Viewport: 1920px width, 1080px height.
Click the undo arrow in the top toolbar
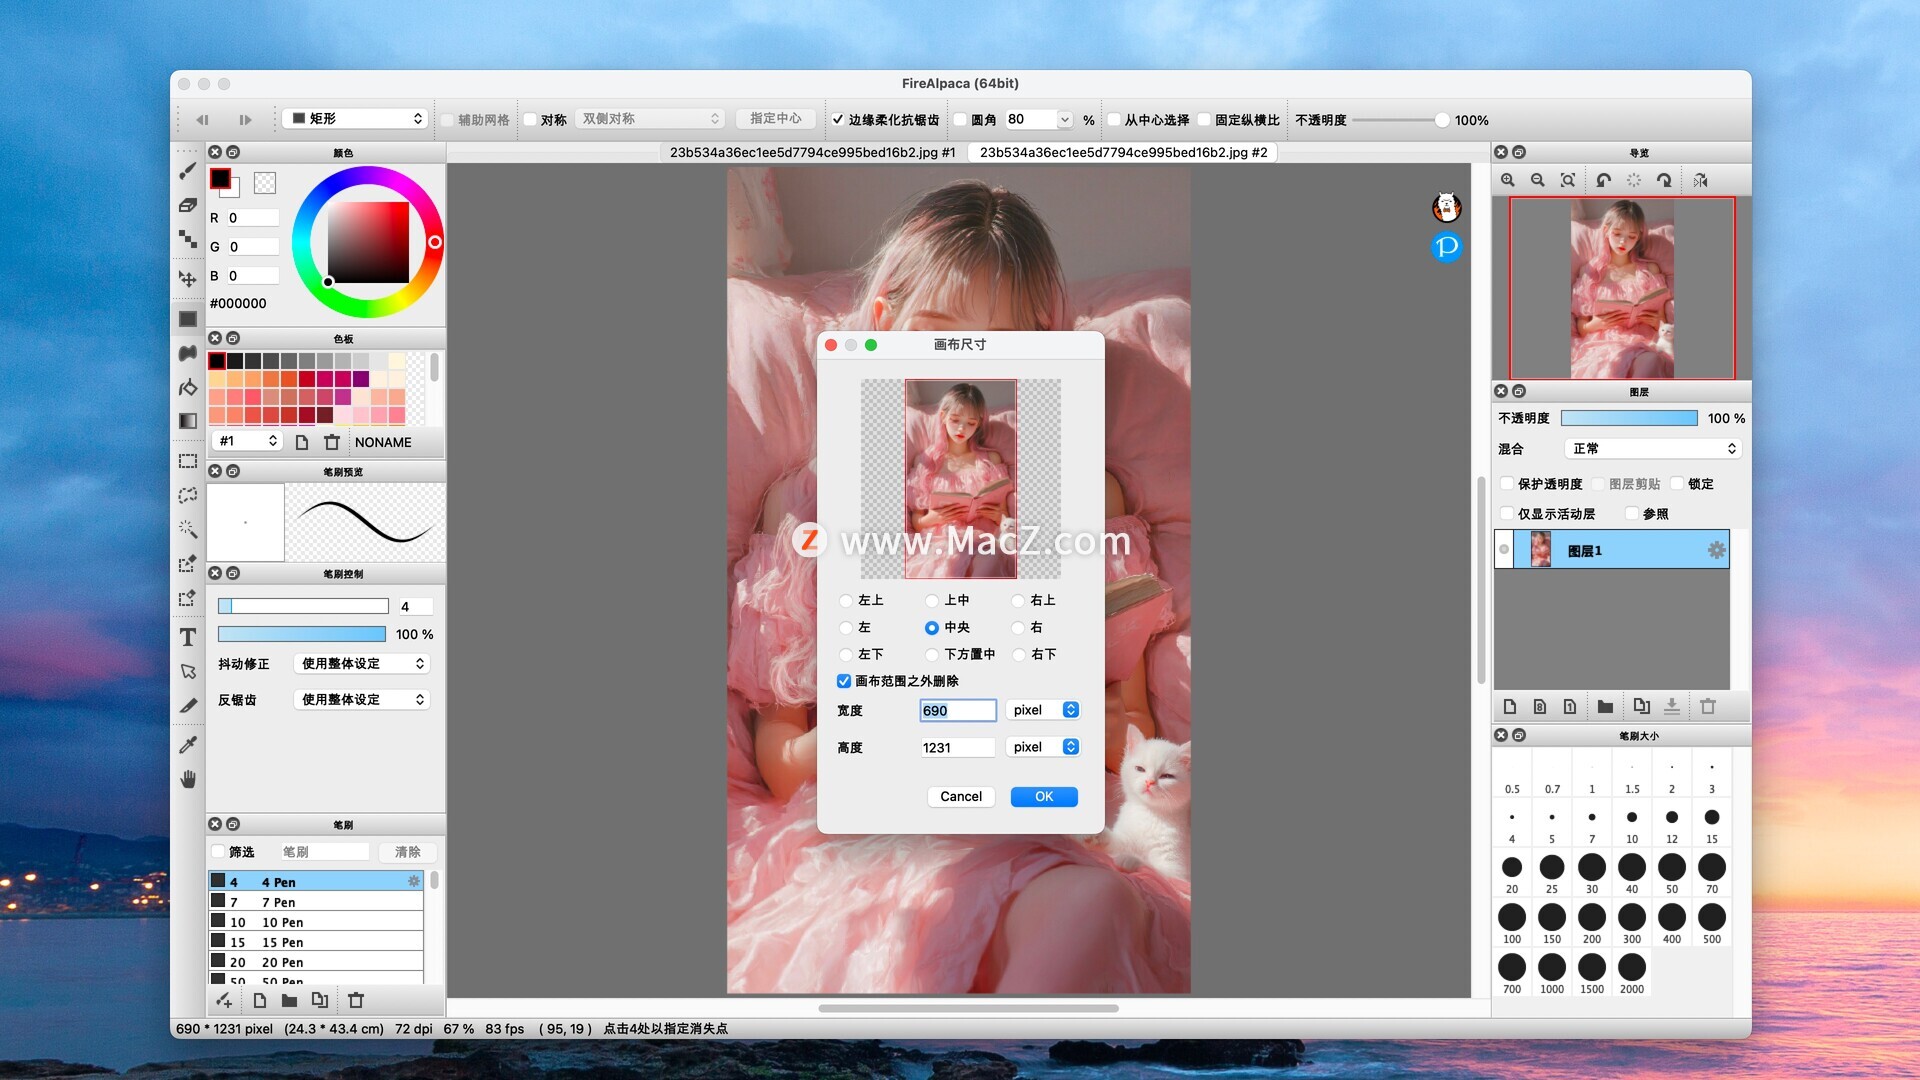pyautogui.click(x=202, y=119)
